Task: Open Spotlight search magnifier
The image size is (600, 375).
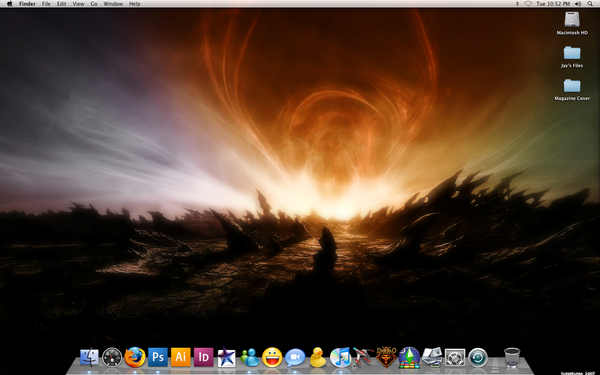Action: 590,4
